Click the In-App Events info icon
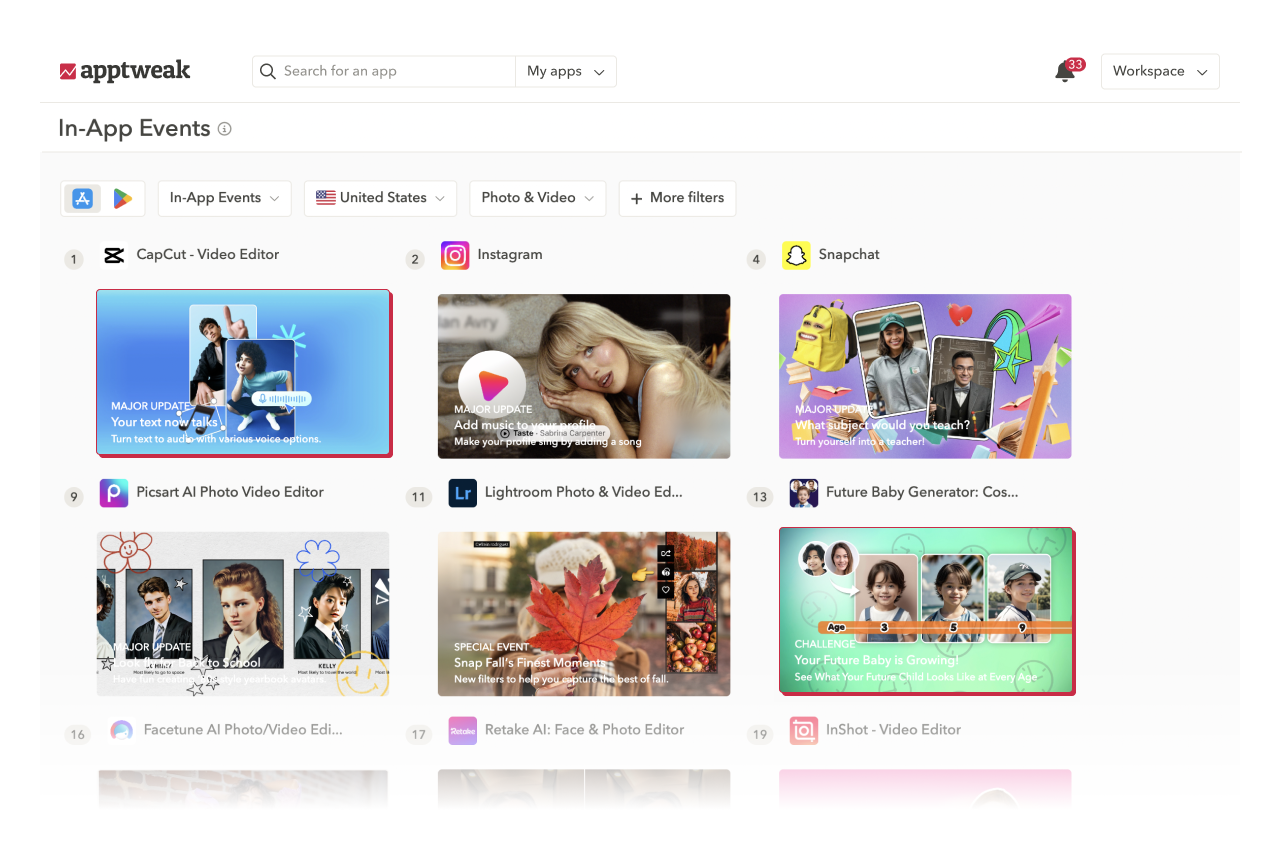This screenshot has height=850, width=1280. (x=225, y=129)
